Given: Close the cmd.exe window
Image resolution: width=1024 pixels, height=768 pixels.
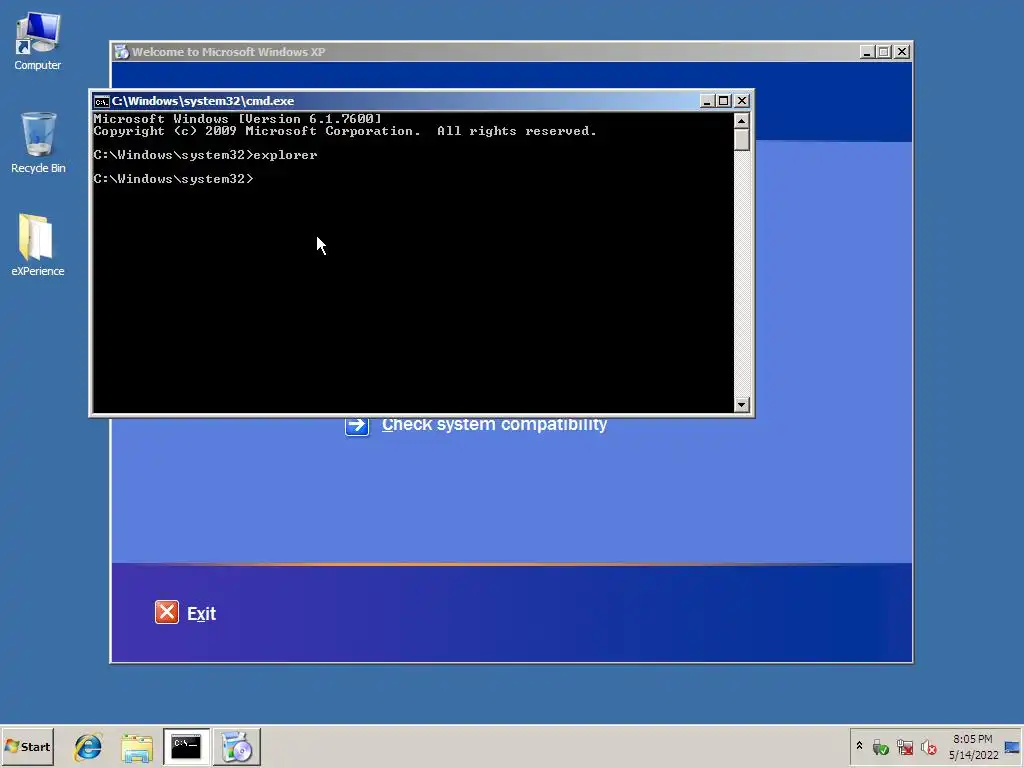Looking at the screenshot, I should point(742,101).
